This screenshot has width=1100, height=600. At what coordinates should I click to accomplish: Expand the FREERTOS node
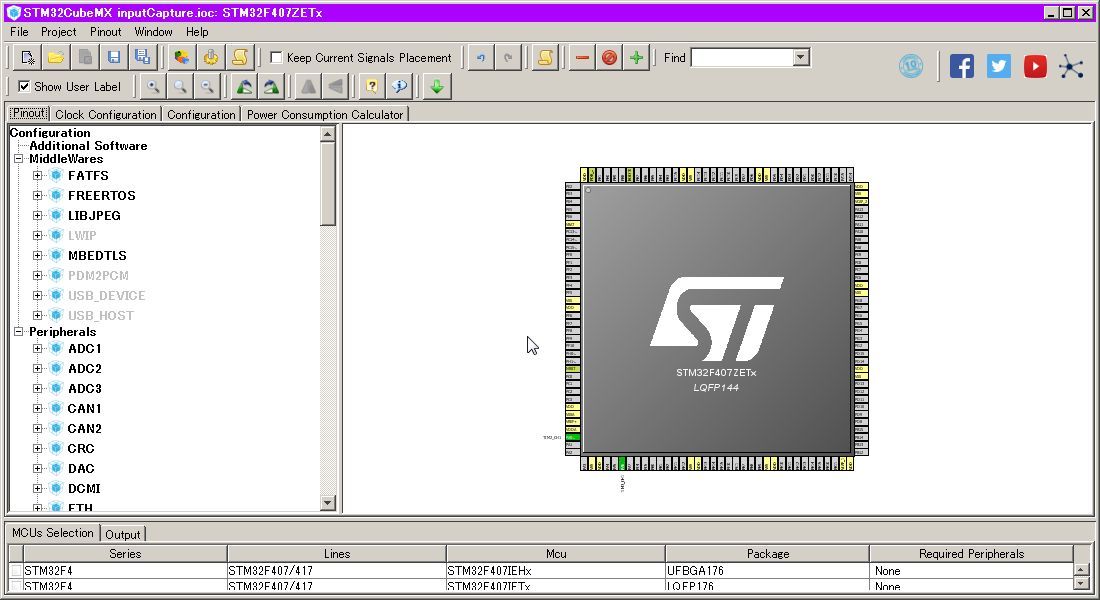pos(37,195)
